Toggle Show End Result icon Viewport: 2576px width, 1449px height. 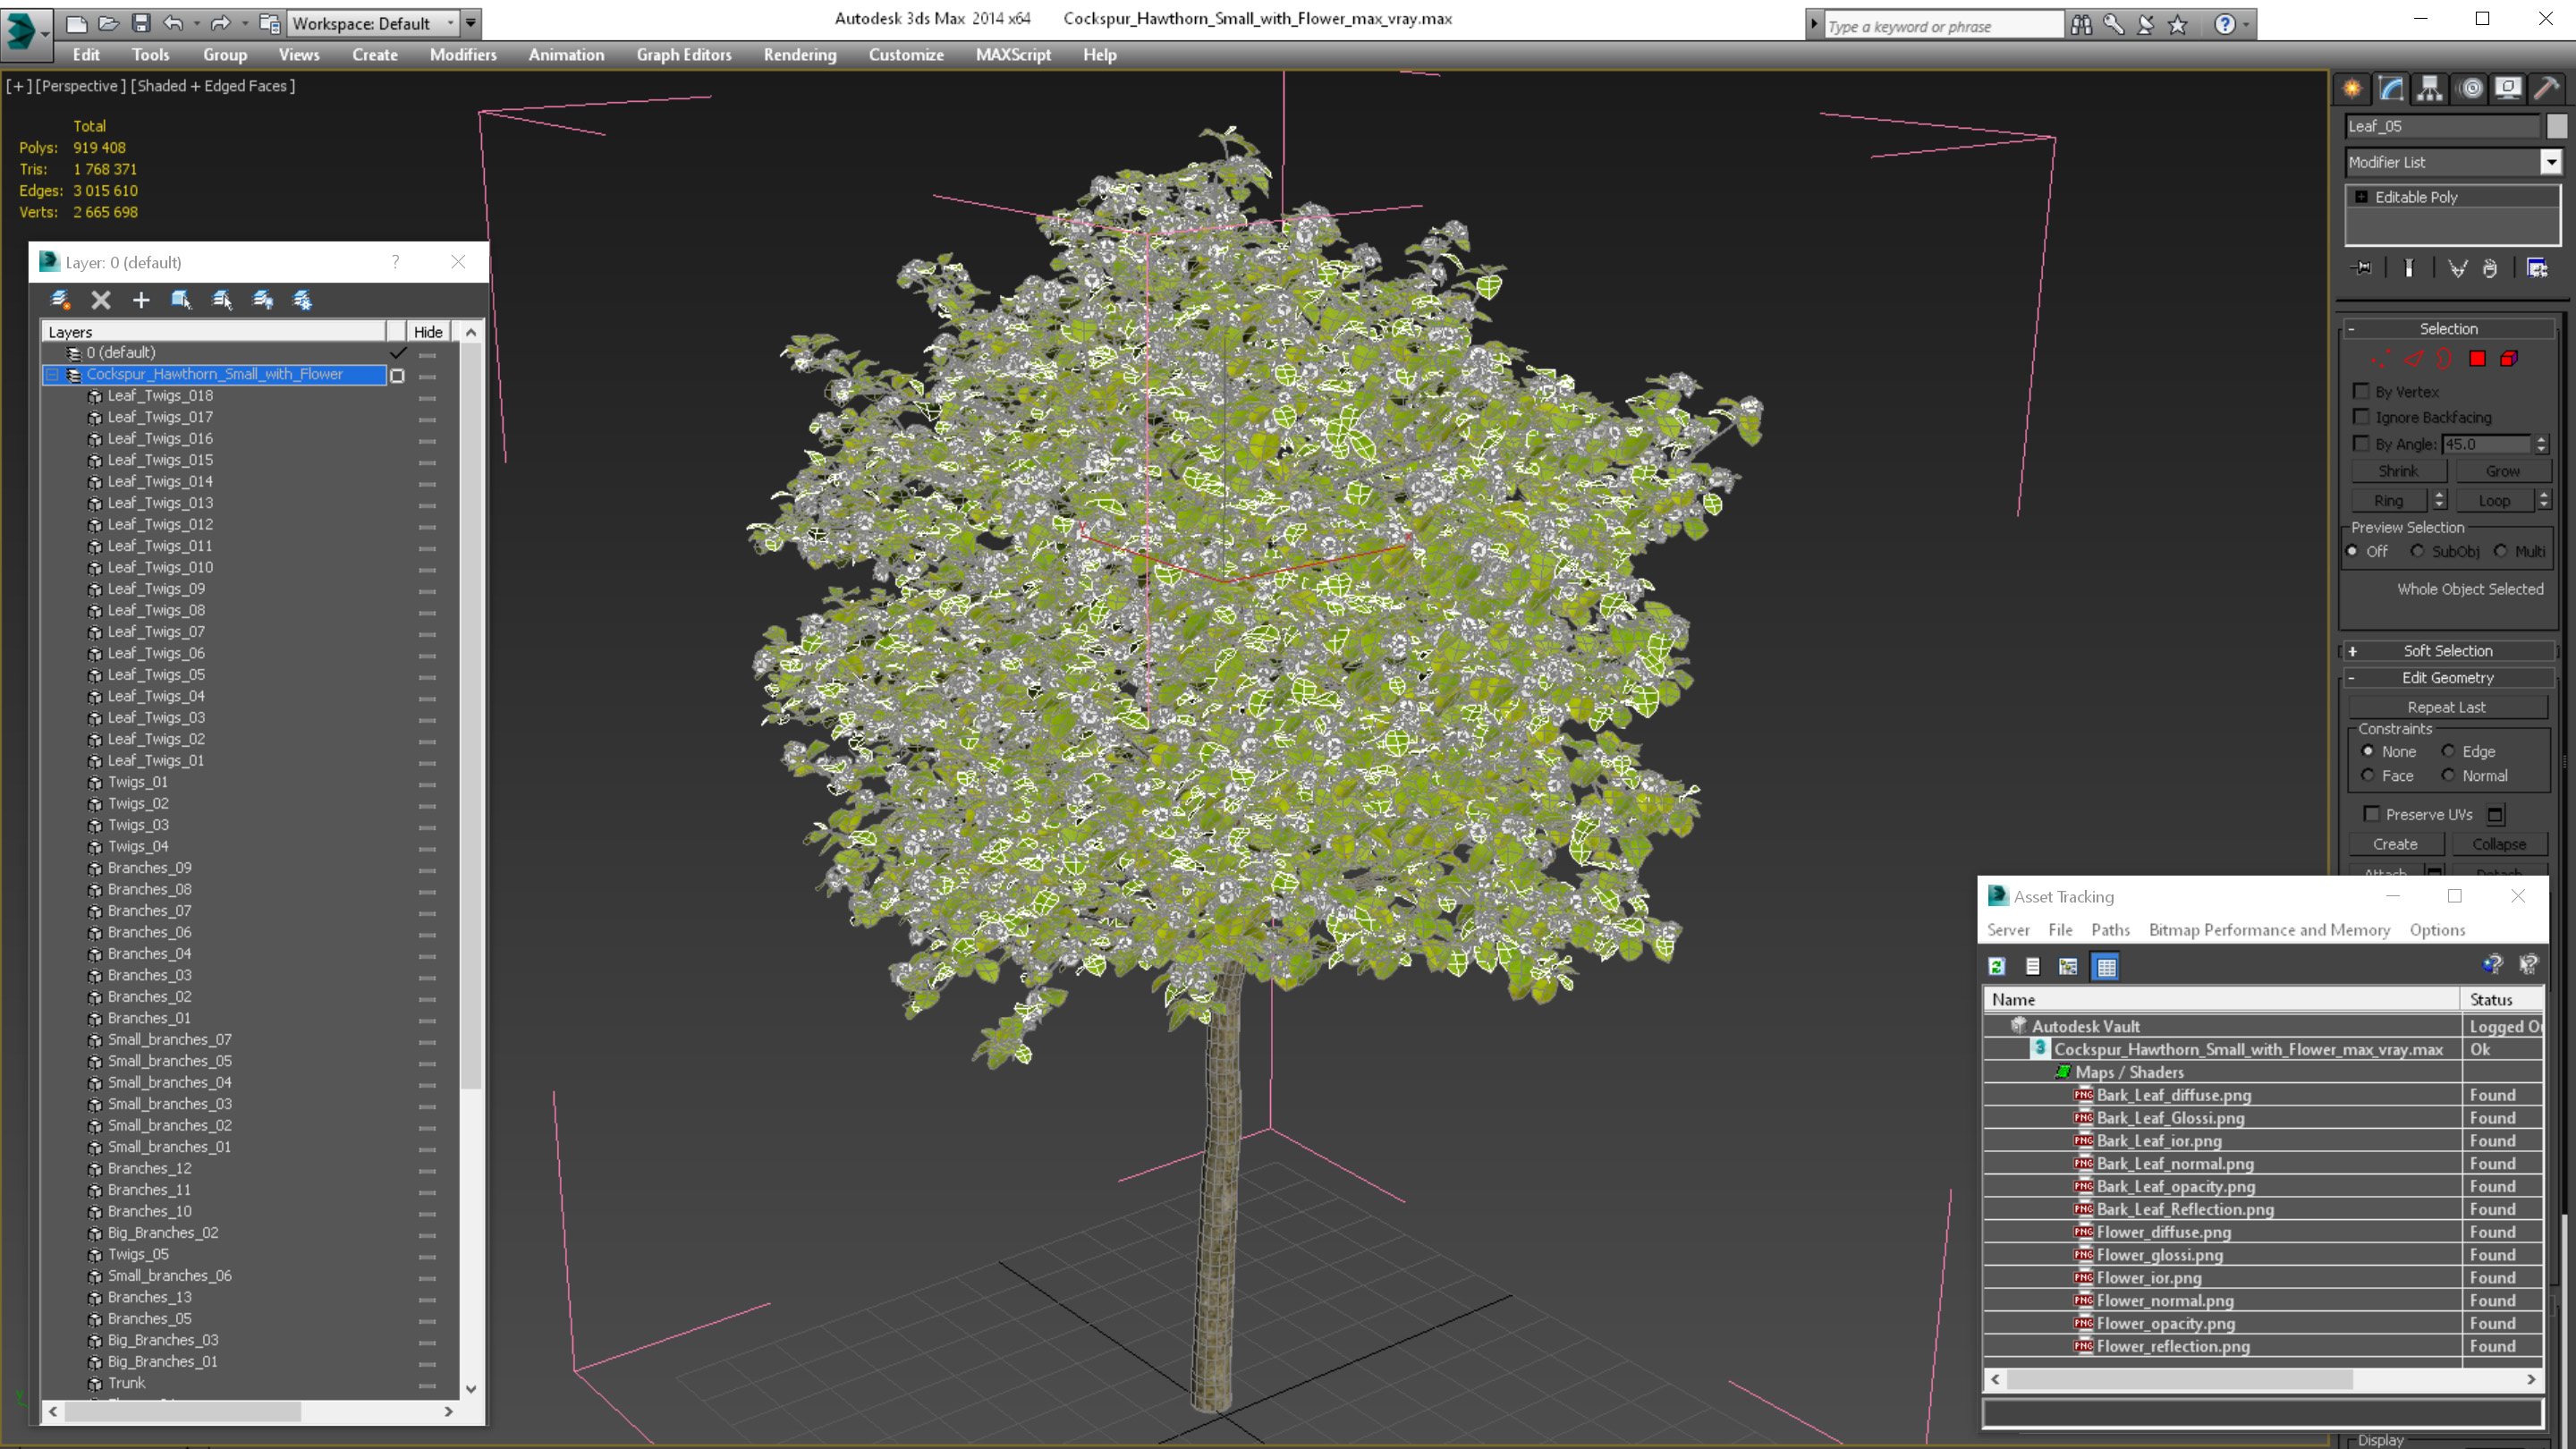[x=2409, y=268]
